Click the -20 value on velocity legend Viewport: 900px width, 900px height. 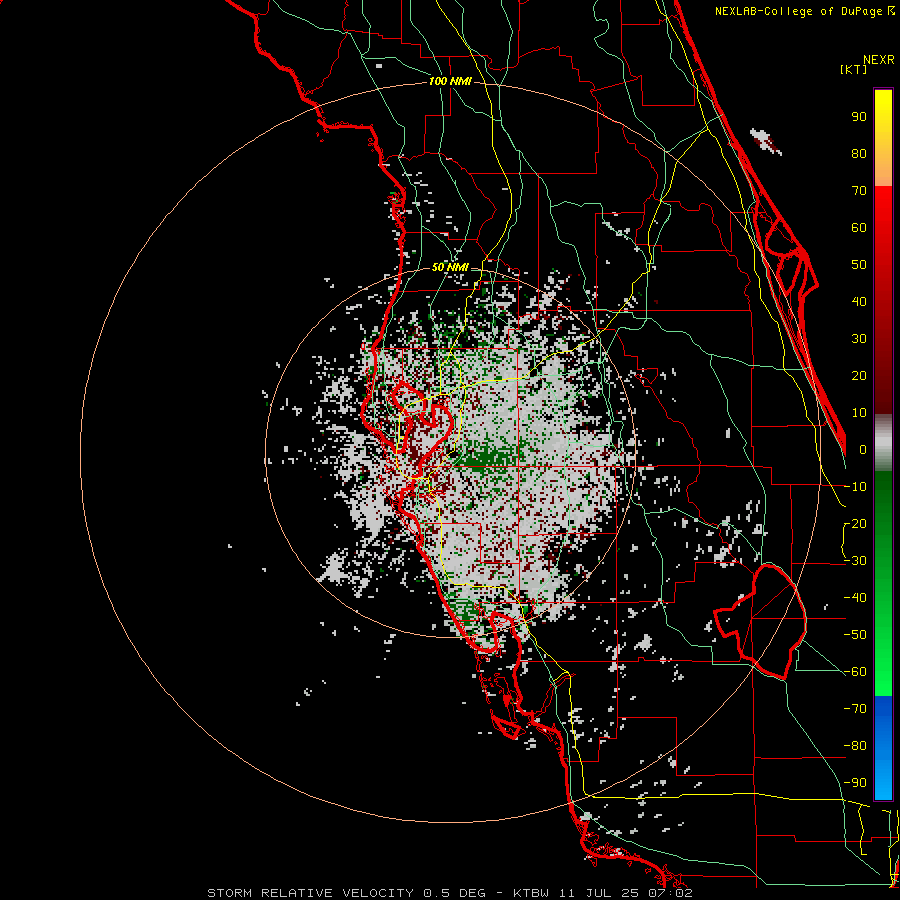(855, 523)
